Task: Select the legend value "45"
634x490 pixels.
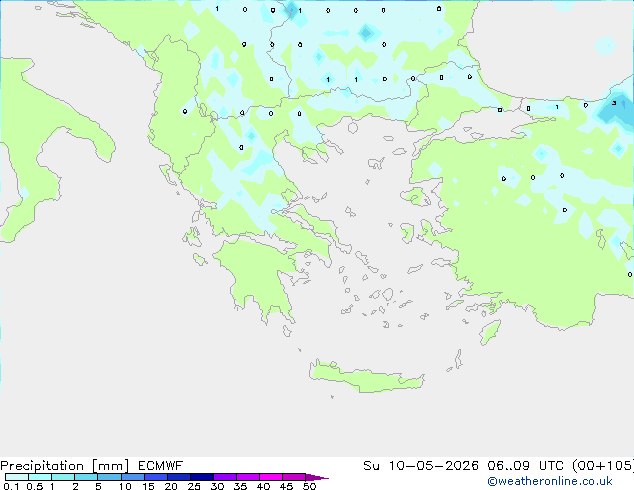Action: coord(286,486)
